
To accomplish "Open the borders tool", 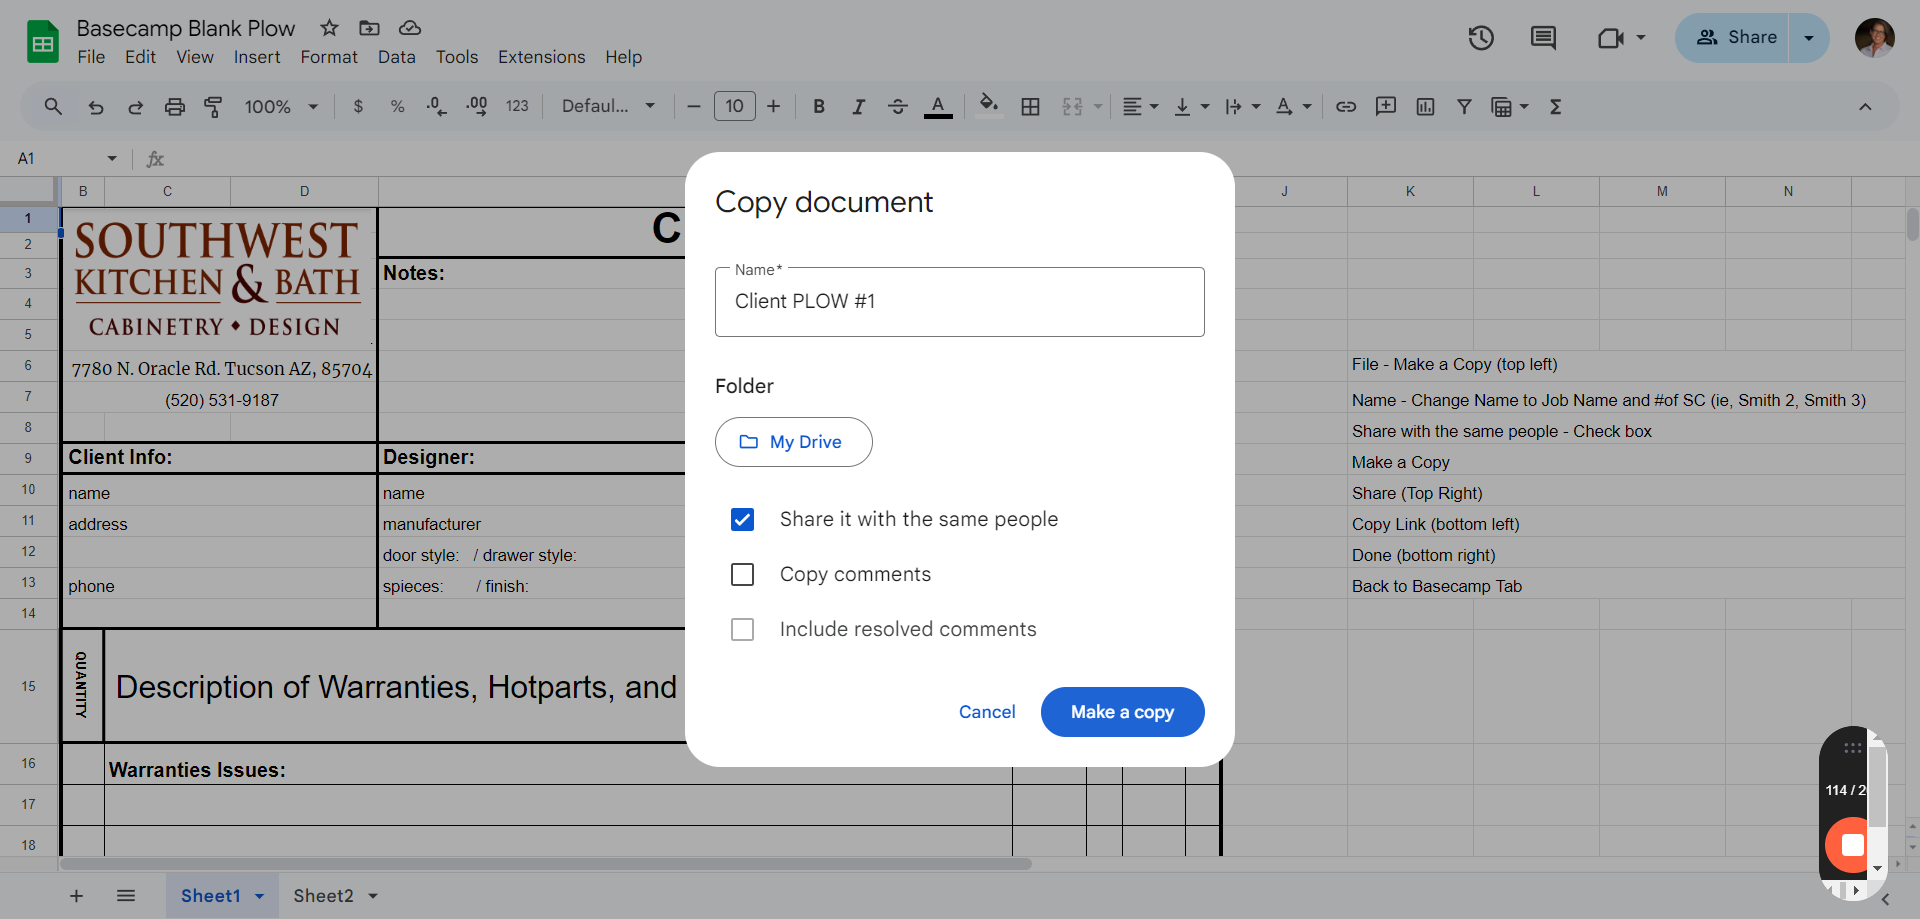I will pyautogui.click(x=1030, y=106).
